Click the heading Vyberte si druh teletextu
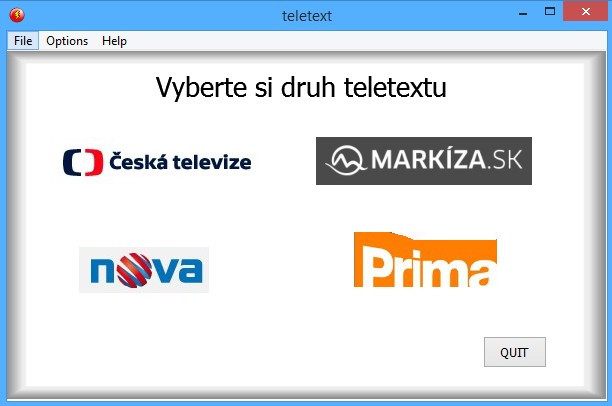 pos(301,87)
